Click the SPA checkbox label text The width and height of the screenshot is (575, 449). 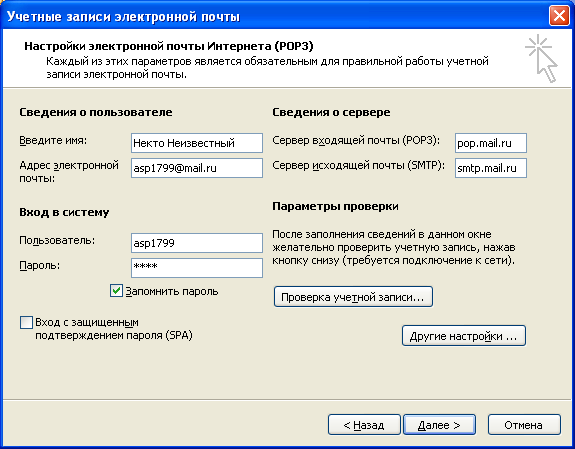click(114, 329)
